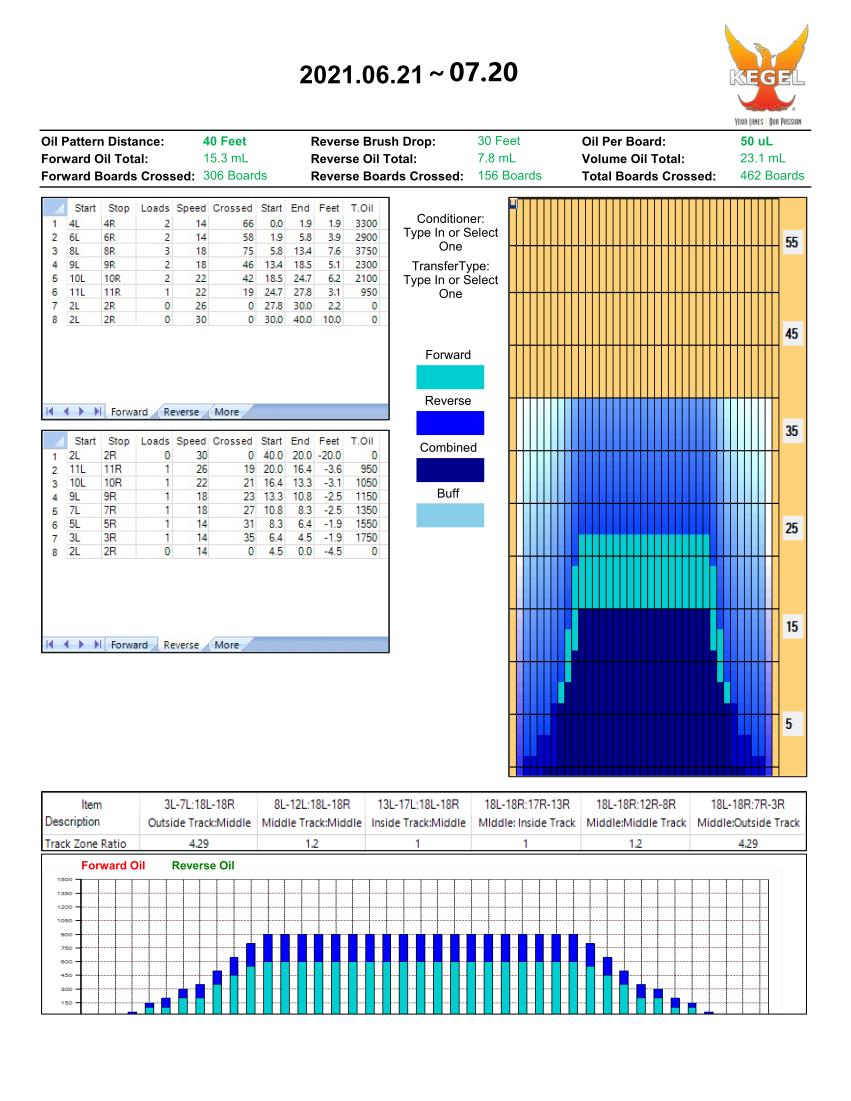
Task: Select the T.Oil cell showing 2100
Action: point(366,278)
